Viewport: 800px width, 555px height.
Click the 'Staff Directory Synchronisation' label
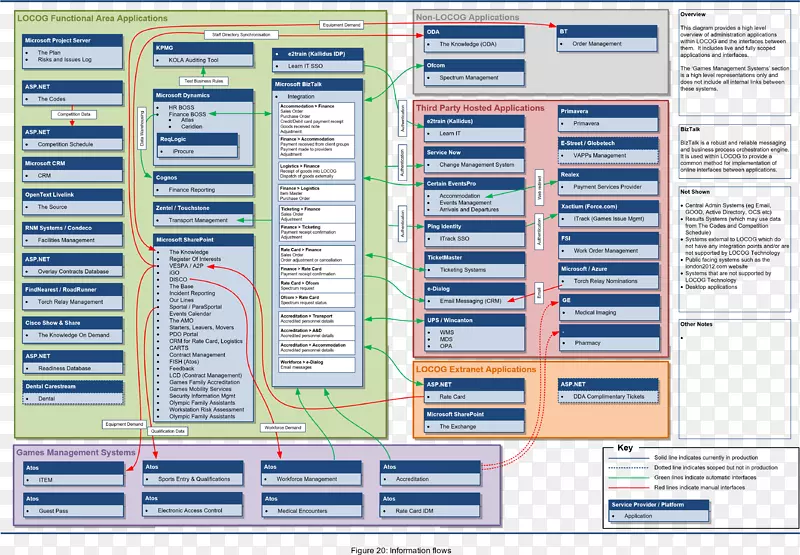pos(241,35)
